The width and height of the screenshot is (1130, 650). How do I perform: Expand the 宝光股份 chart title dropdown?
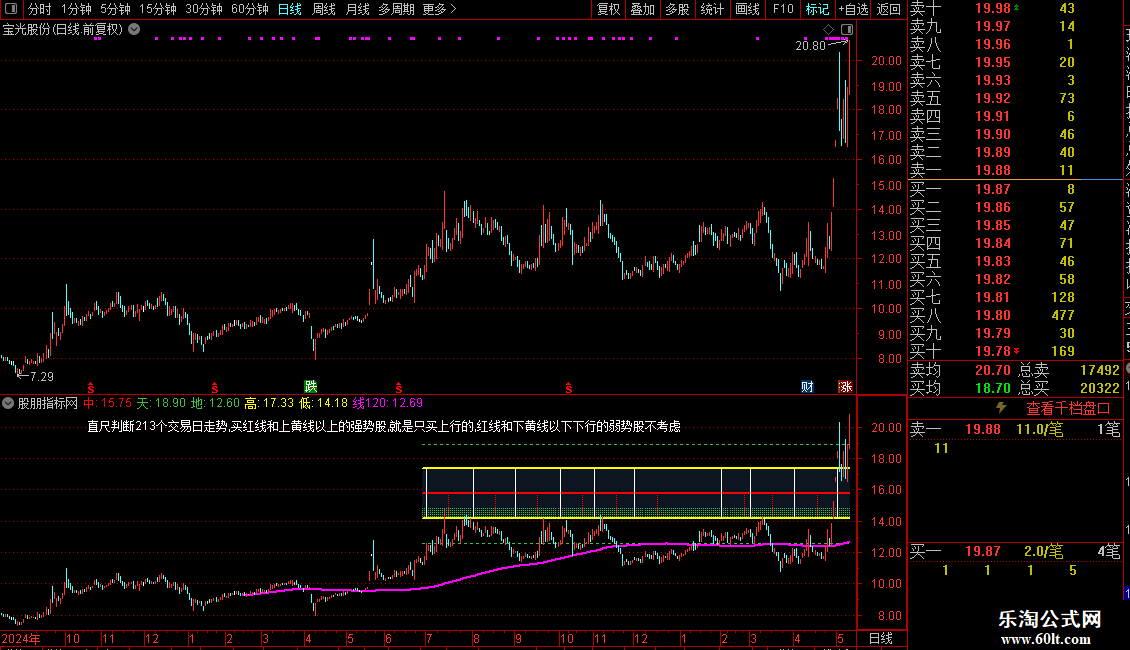(134, 30)
